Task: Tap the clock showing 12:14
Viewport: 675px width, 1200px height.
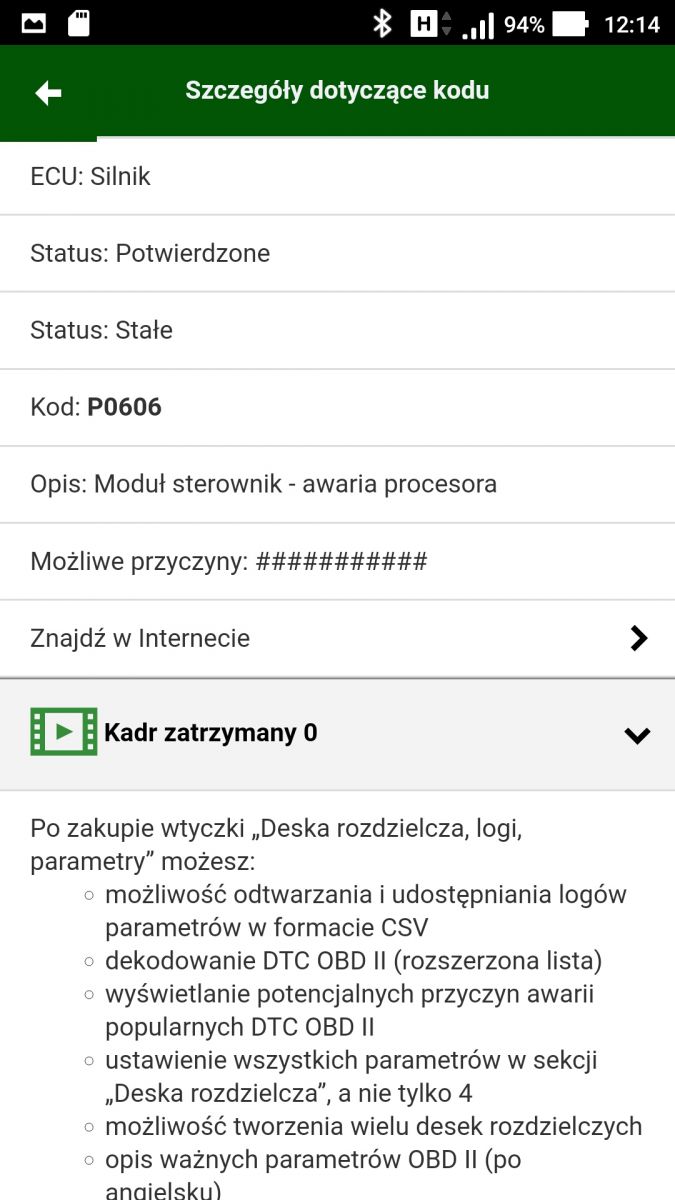Action: click(632, 24)
